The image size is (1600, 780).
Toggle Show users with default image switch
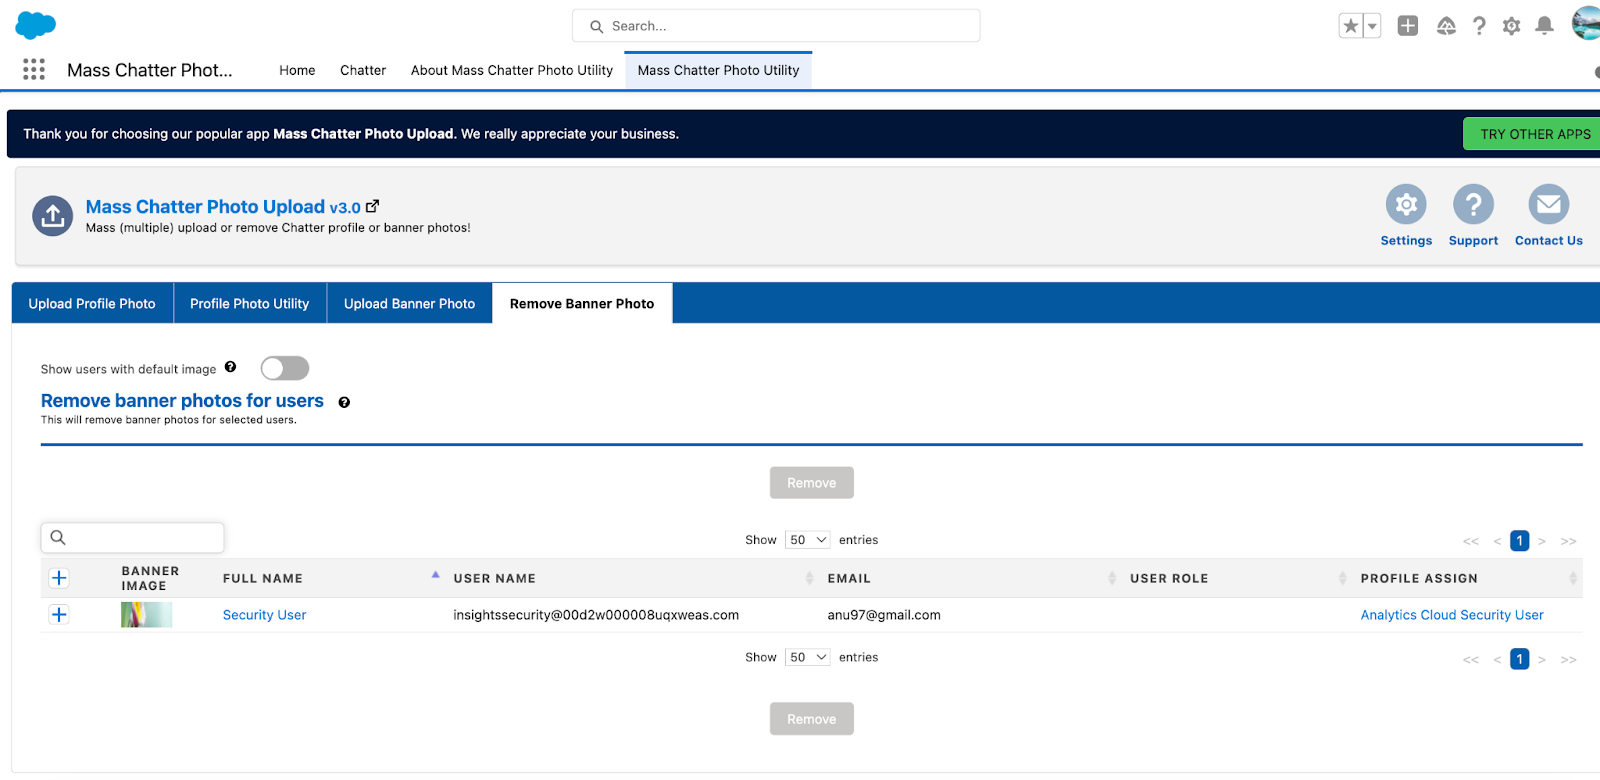285,368
